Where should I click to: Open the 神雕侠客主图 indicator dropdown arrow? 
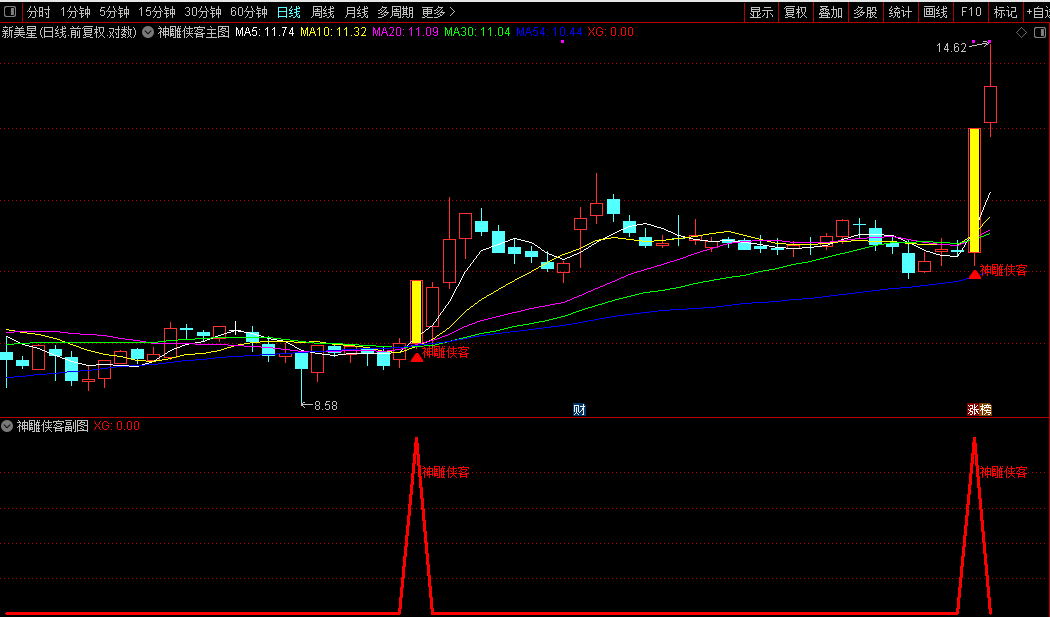point(147,32)
